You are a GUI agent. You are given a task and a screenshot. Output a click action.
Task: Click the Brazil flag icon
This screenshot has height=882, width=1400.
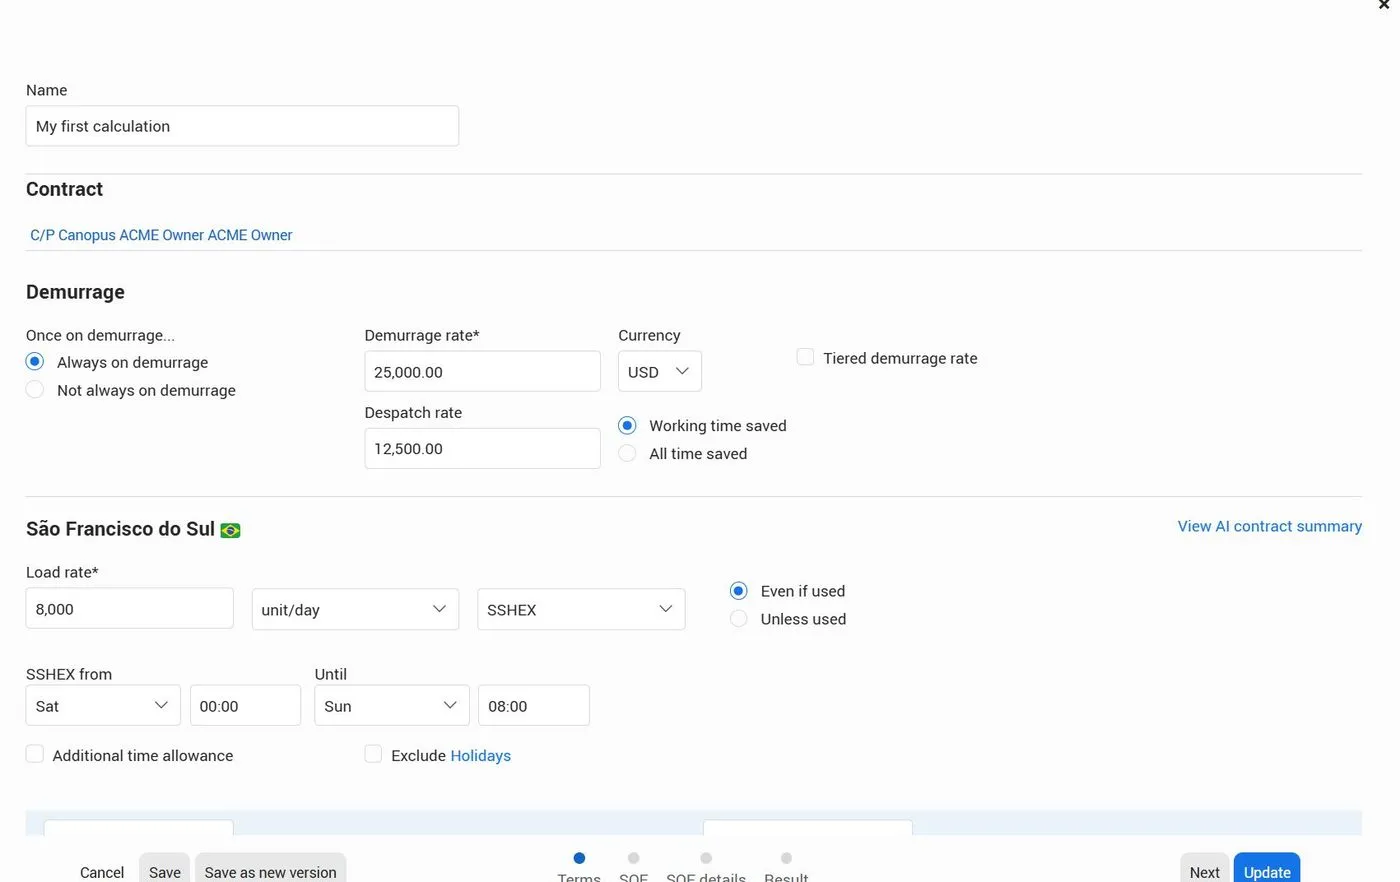230,530
